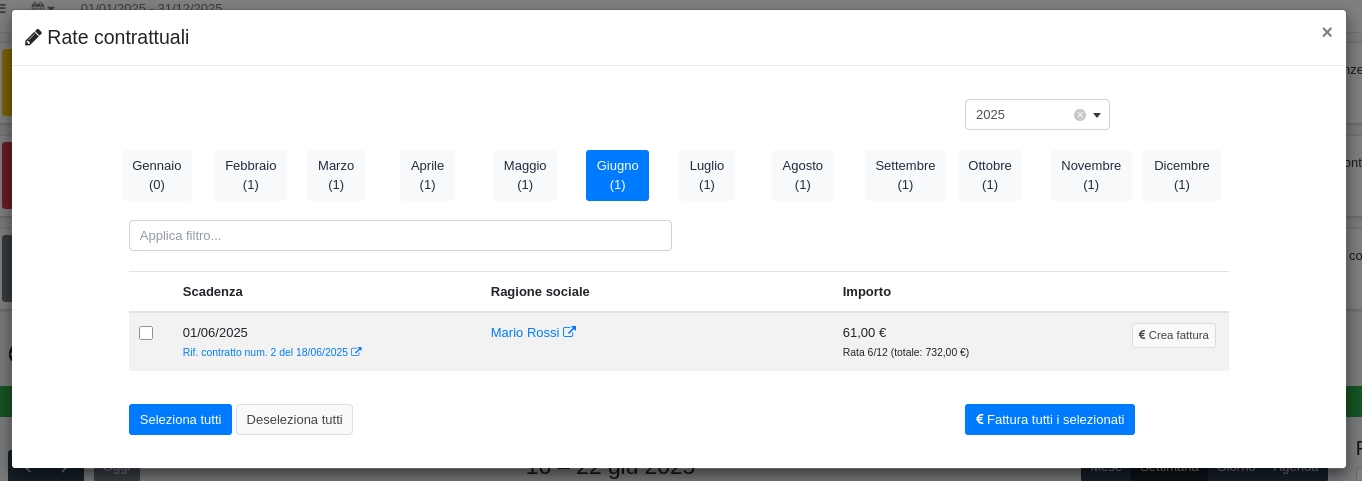
Task: Open external link icon next to Mario Rossi
Action: point(569,332)
